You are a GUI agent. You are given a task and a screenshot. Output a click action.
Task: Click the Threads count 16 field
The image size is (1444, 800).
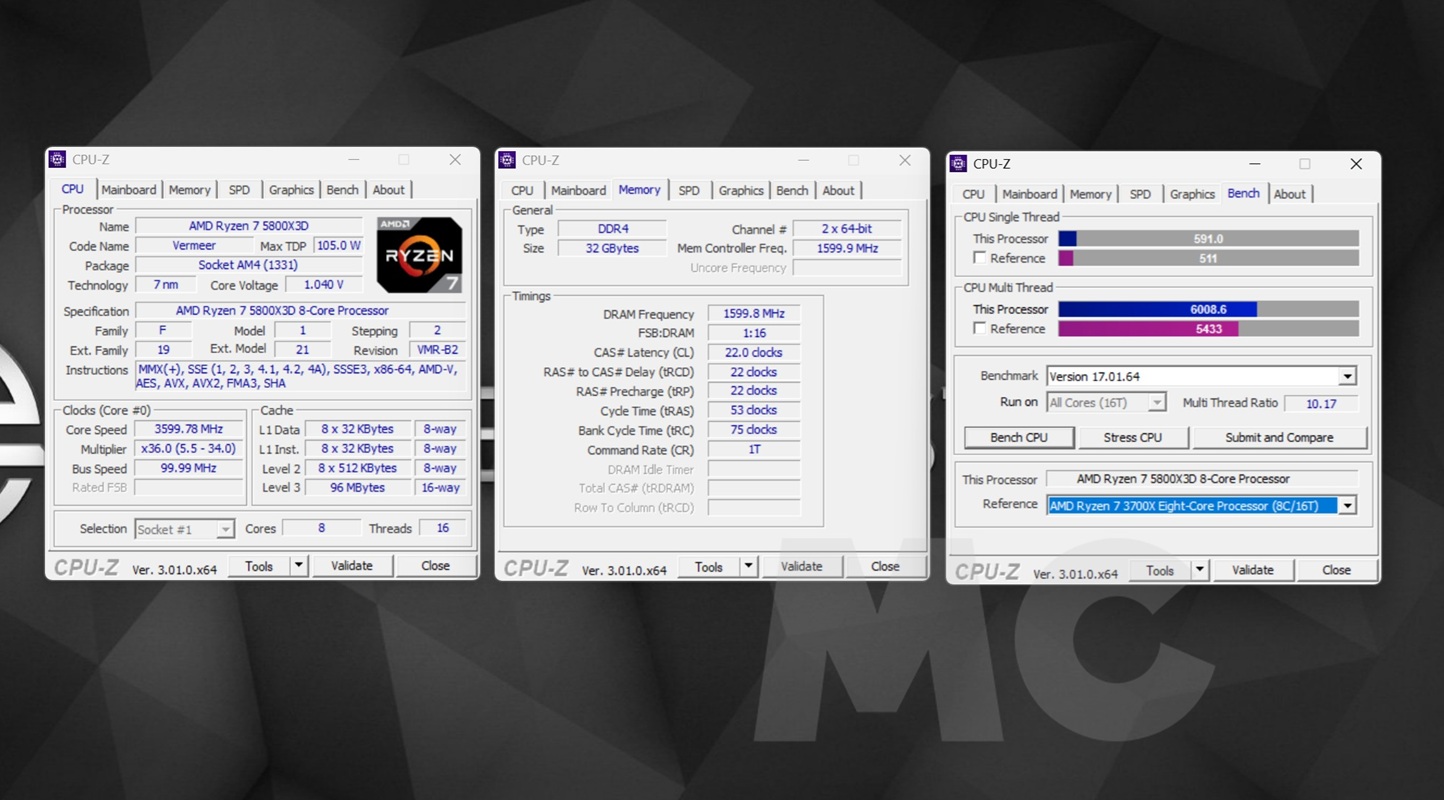(442, 528)
